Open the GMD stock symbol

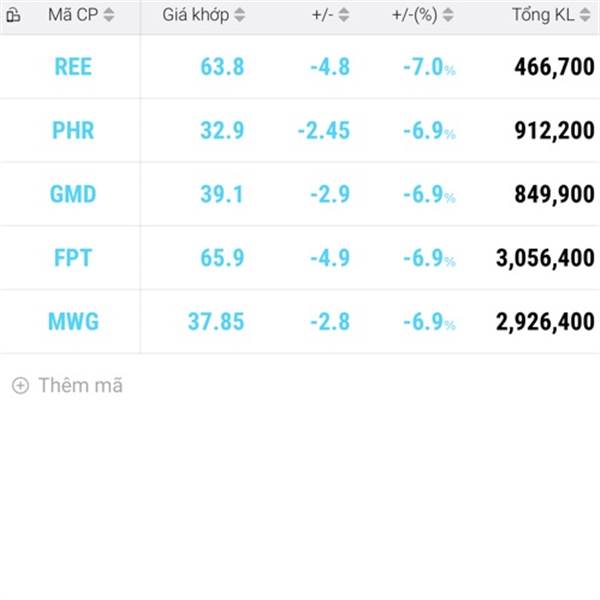(x=73, y=194)
